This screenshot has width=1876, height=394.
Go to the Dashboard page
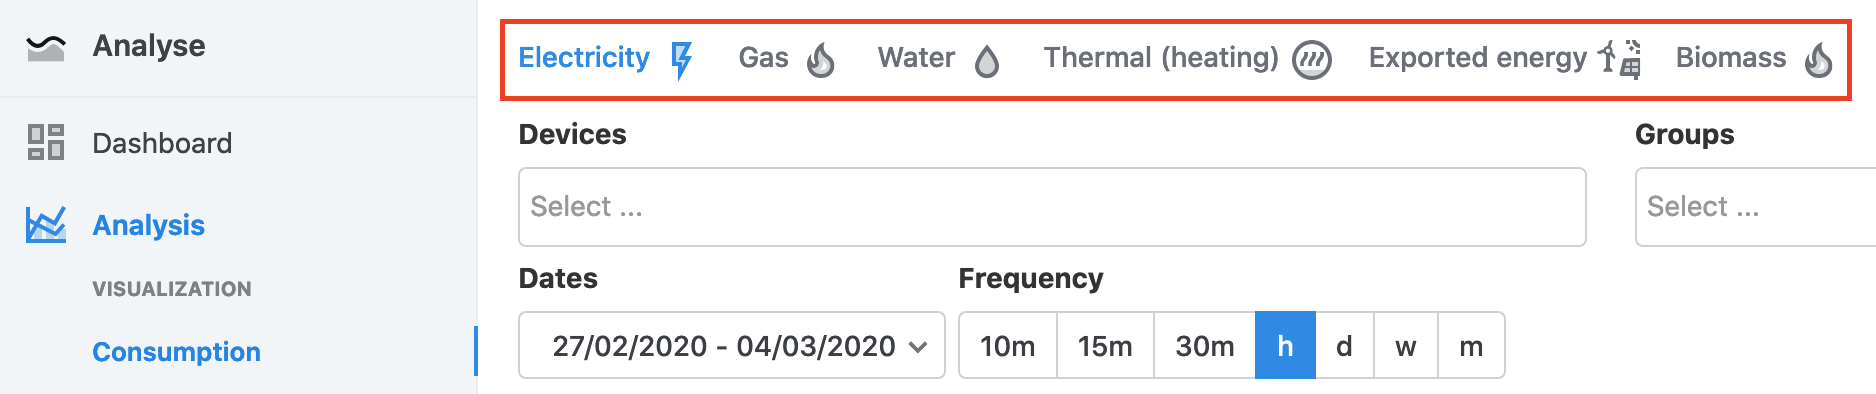tap(162, 143)
